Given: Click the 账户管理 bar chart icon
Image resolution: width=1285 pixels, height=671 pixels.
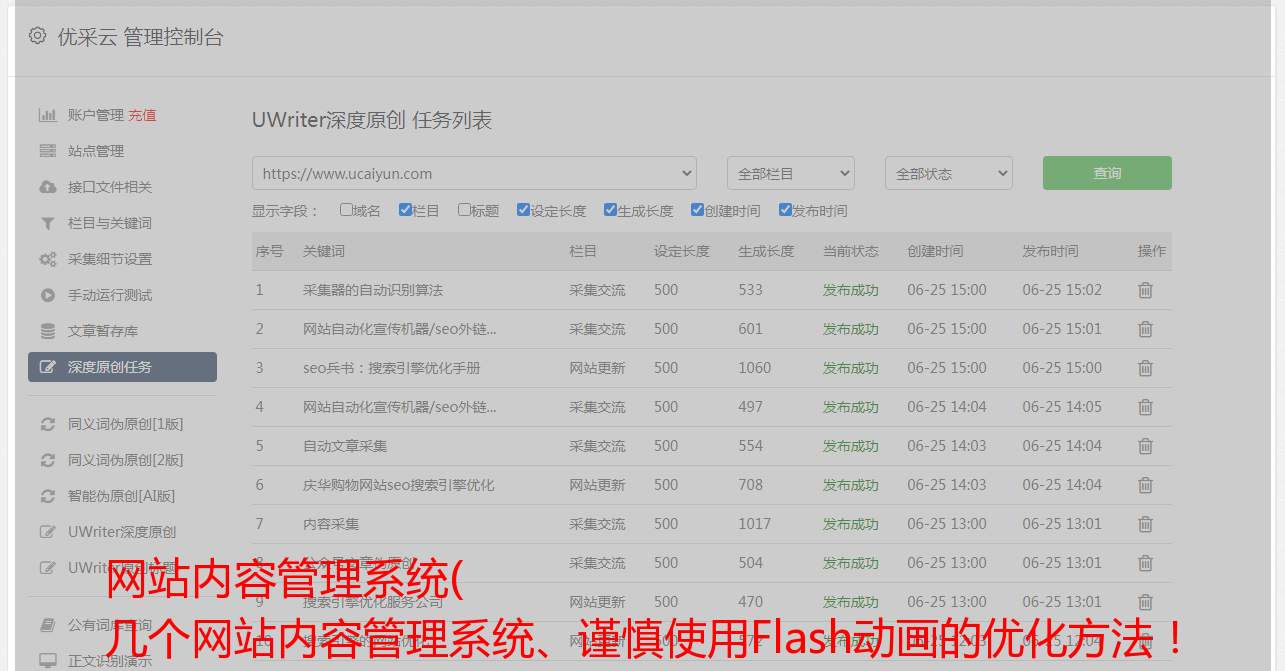Looking at the screenshot, I should pyautogui.click(x=47, y=115).
